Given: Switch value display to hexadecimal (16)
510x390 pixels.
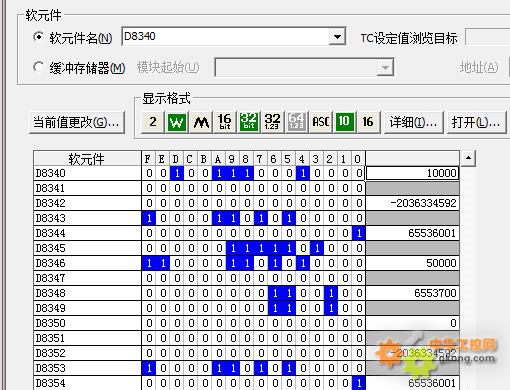Looking at the screenshot, I should click(368, 122).
